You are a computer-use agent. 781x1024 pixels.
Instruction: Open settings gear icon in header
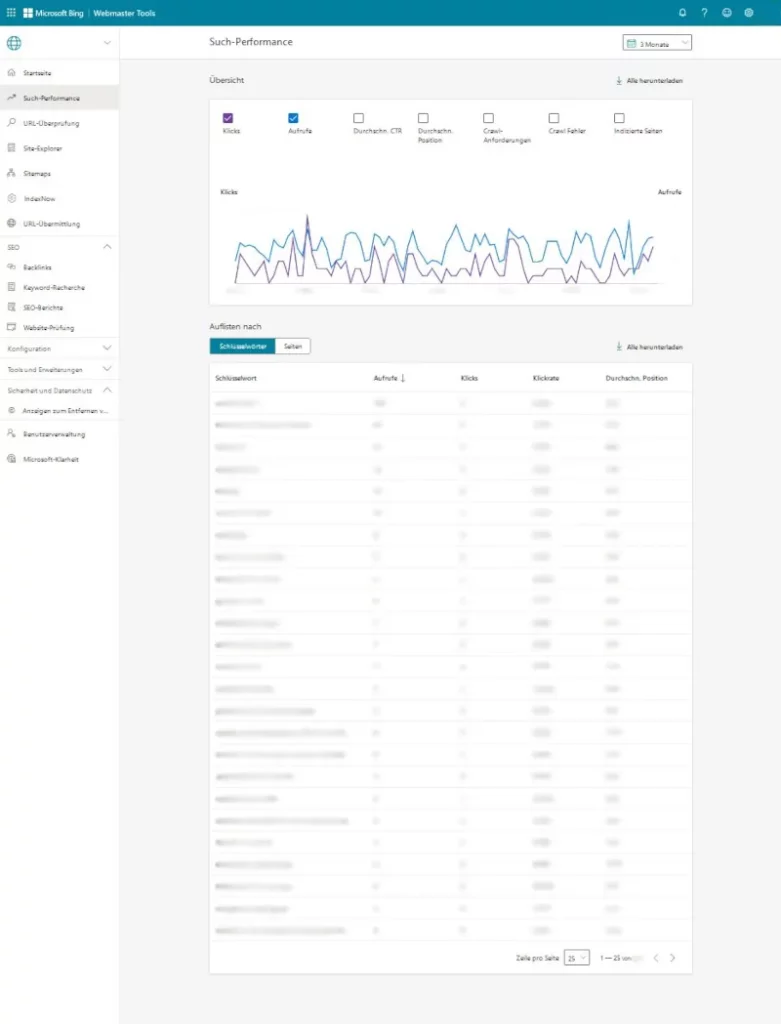748,13
